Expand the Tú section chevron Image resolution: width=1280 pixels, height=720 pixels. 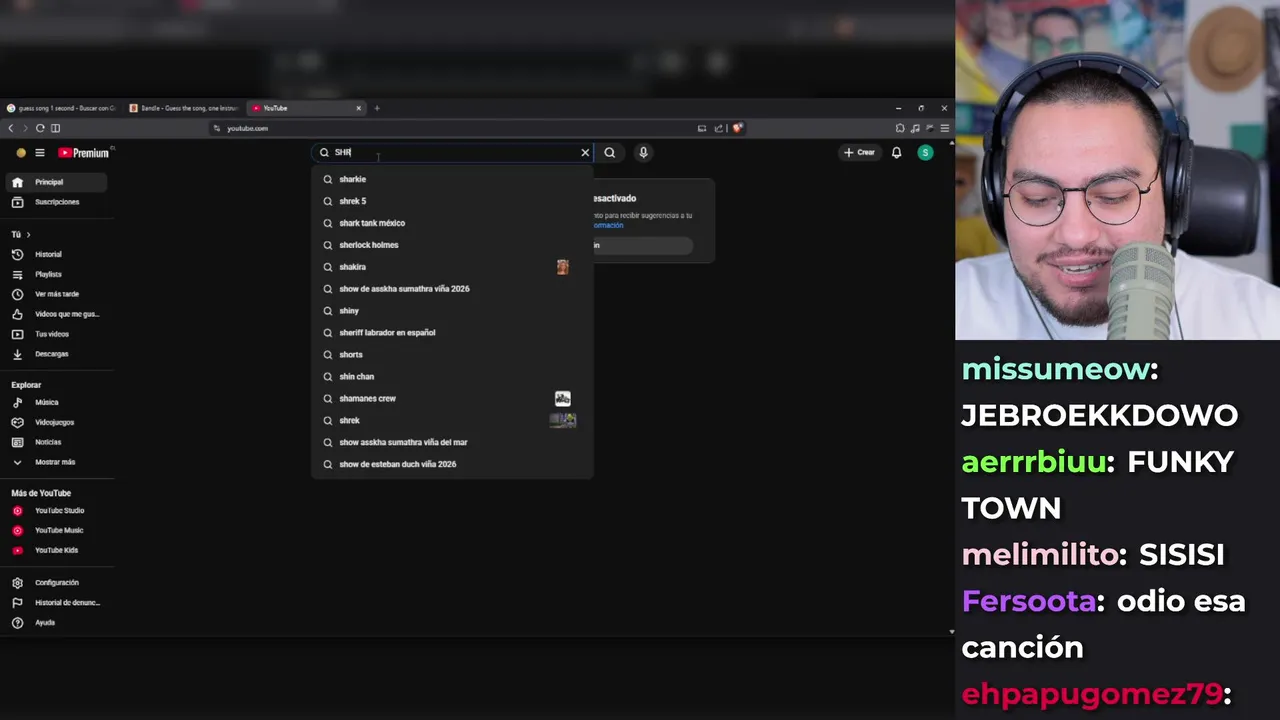tap(28, 234)
